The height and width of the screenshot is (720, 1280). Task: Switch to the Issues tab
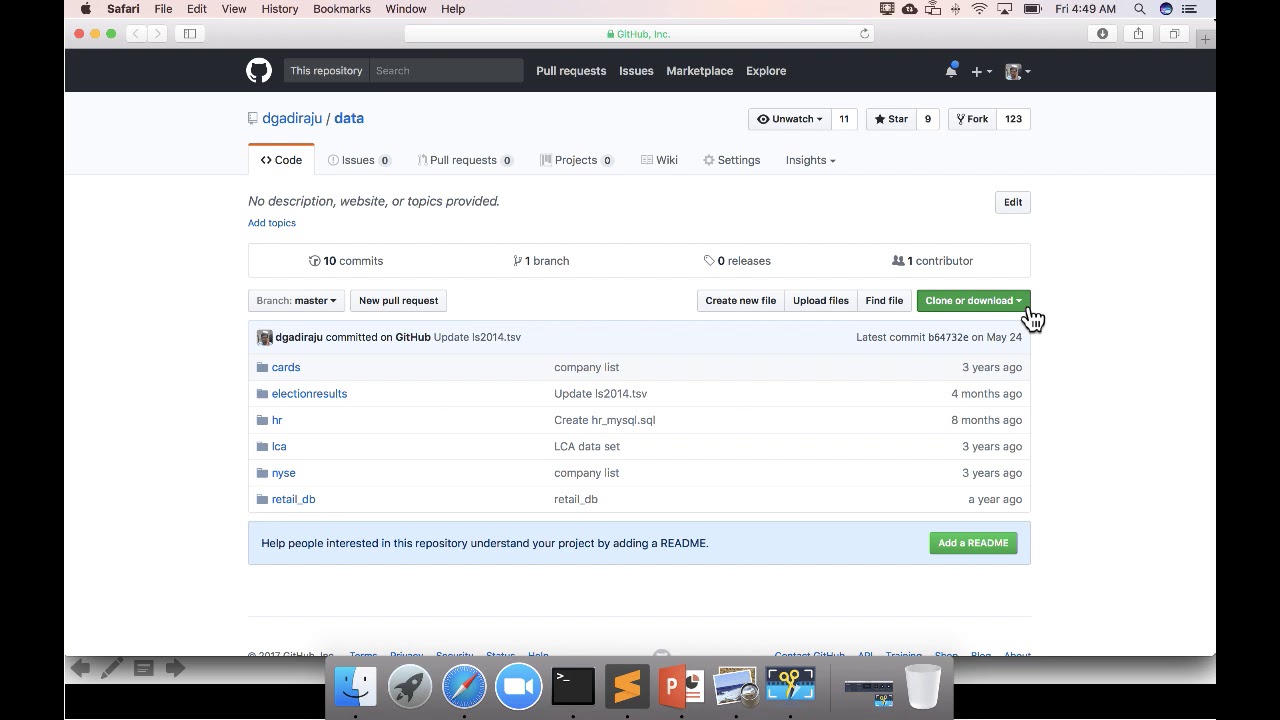coord(359,160)
